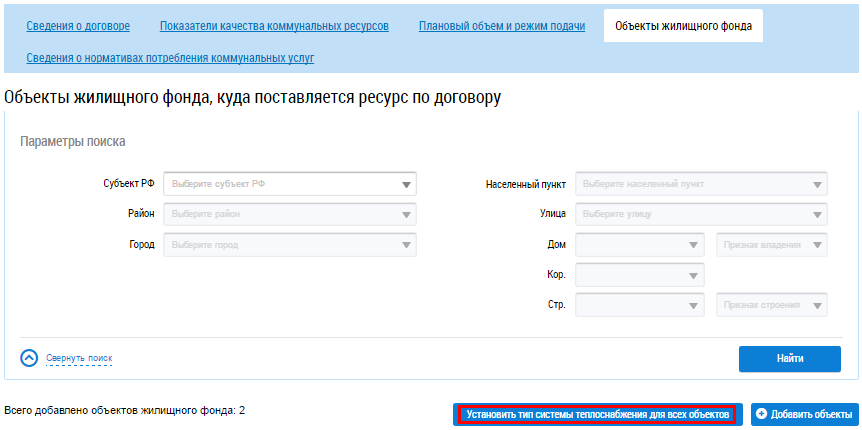Screen dimensions: 862x430
Task: Click the plus icon on Добавить объекты
Action: 762,414
